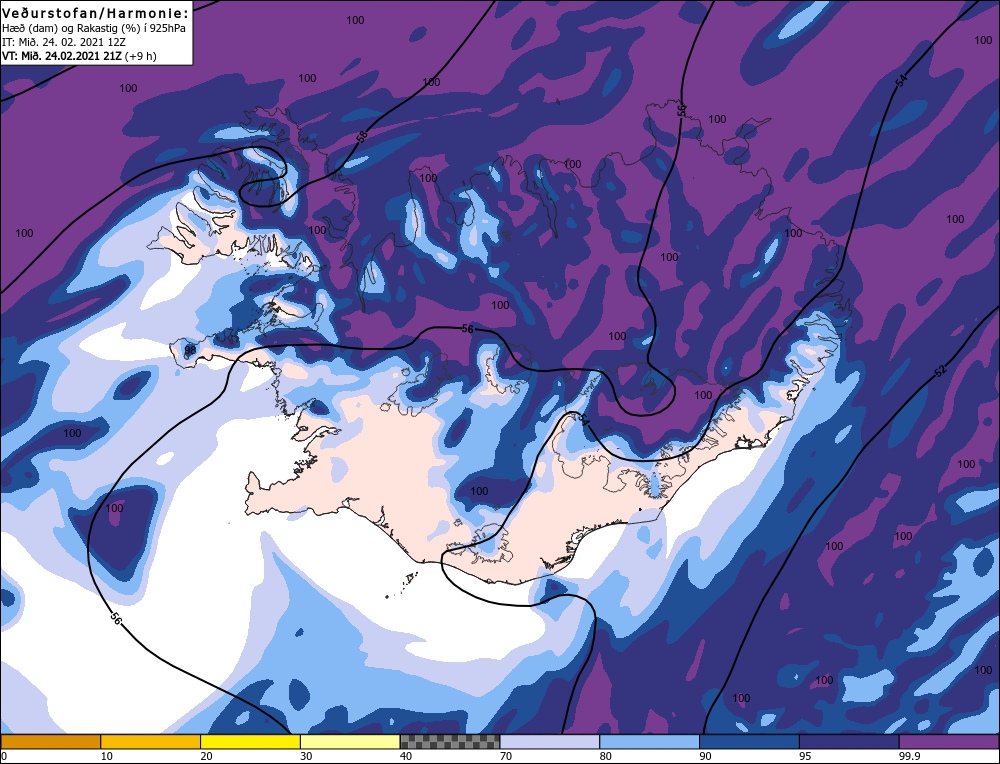Click the '52' contour label

point(941,371)
